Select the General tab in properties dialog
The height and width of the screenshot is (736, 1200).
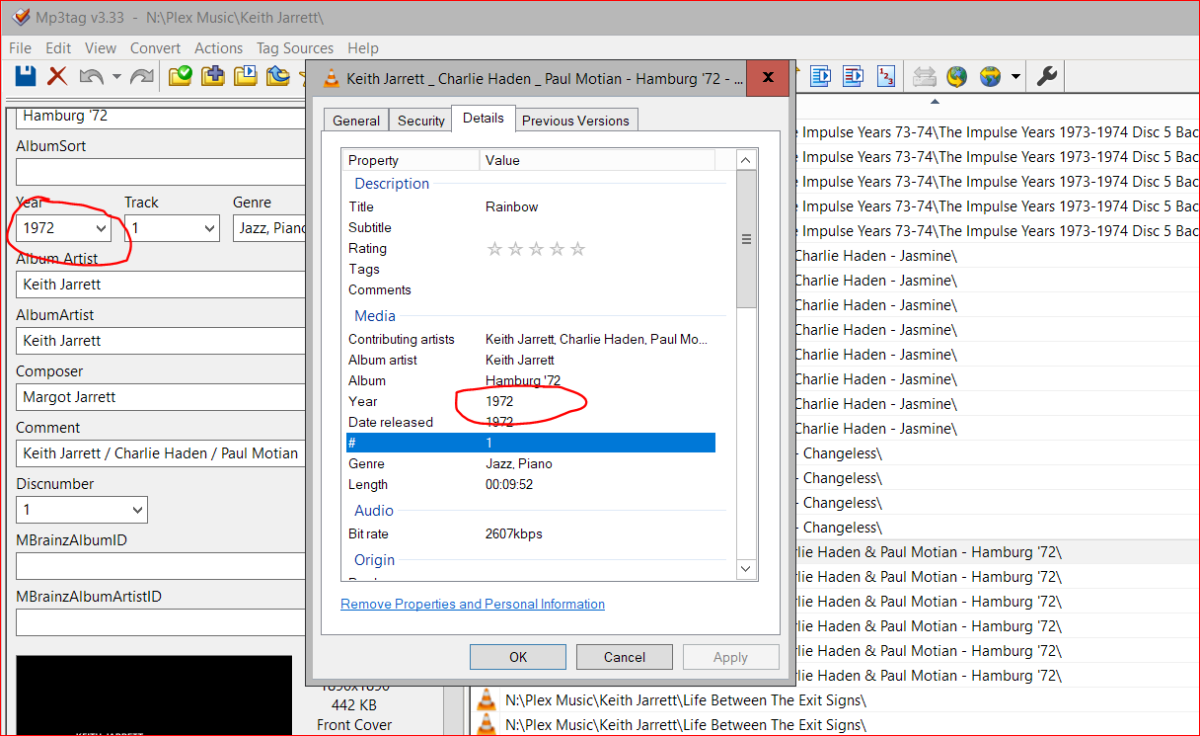click(356, 120)
